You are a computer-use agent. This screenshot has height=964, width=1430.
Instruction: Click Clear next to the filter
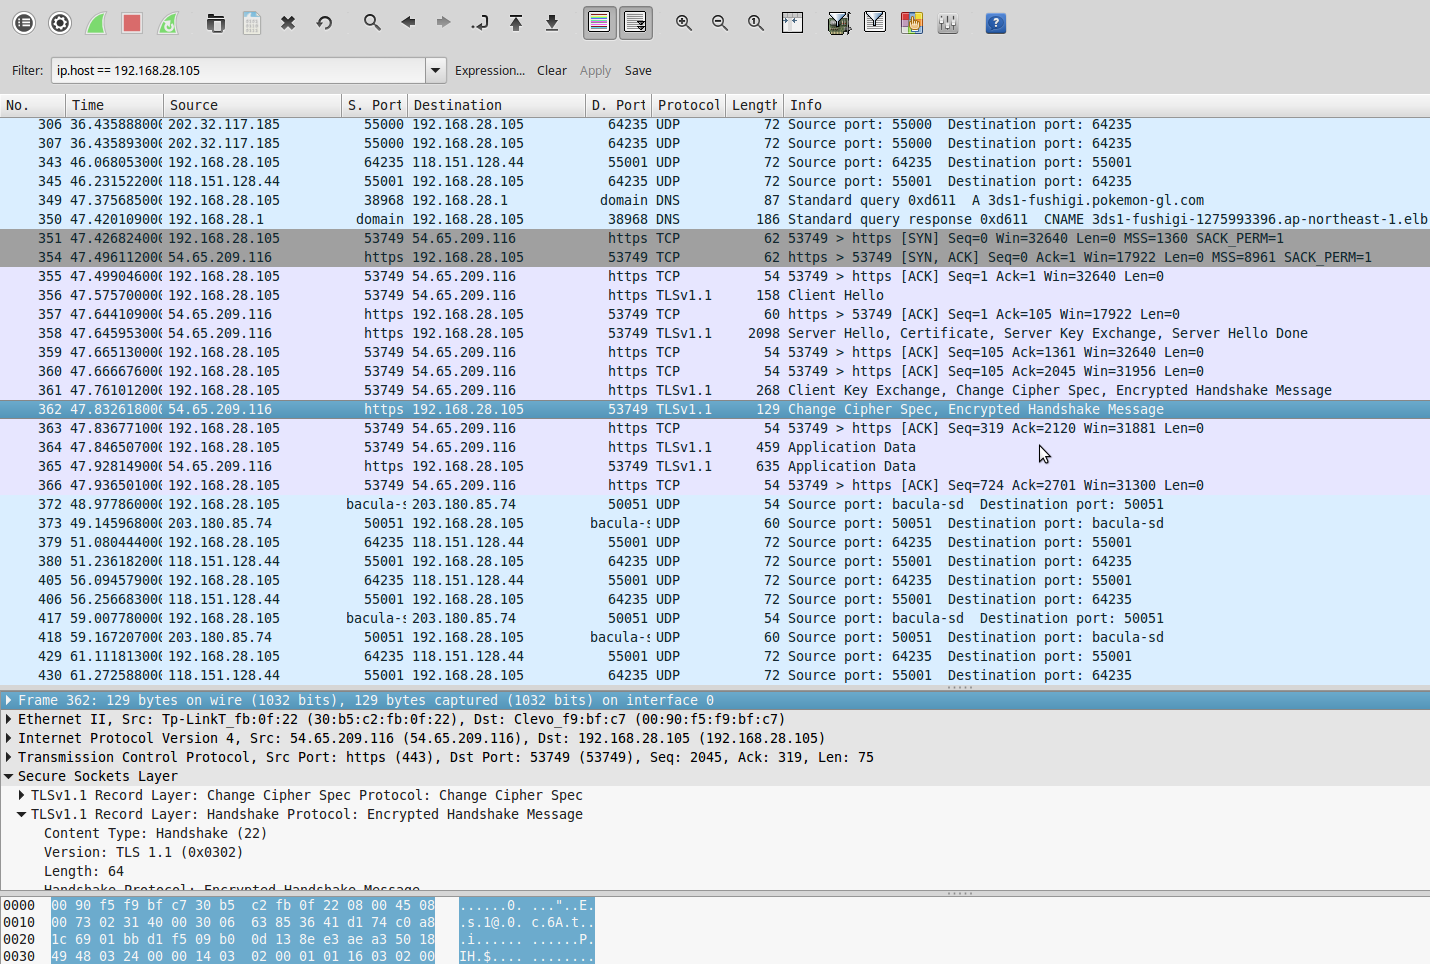tap(552, 70)
